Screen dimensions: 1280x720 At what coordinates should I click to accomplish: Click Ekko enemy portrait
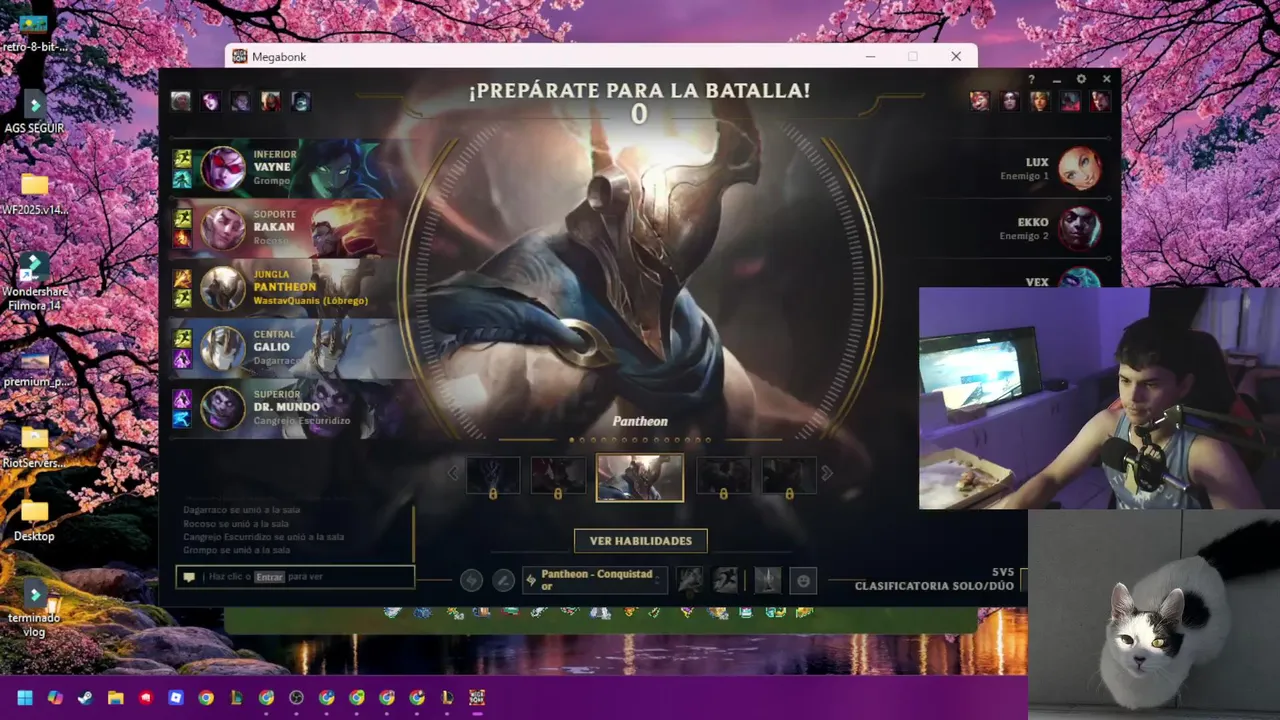pyautogui.click(x=1080, y=228)
